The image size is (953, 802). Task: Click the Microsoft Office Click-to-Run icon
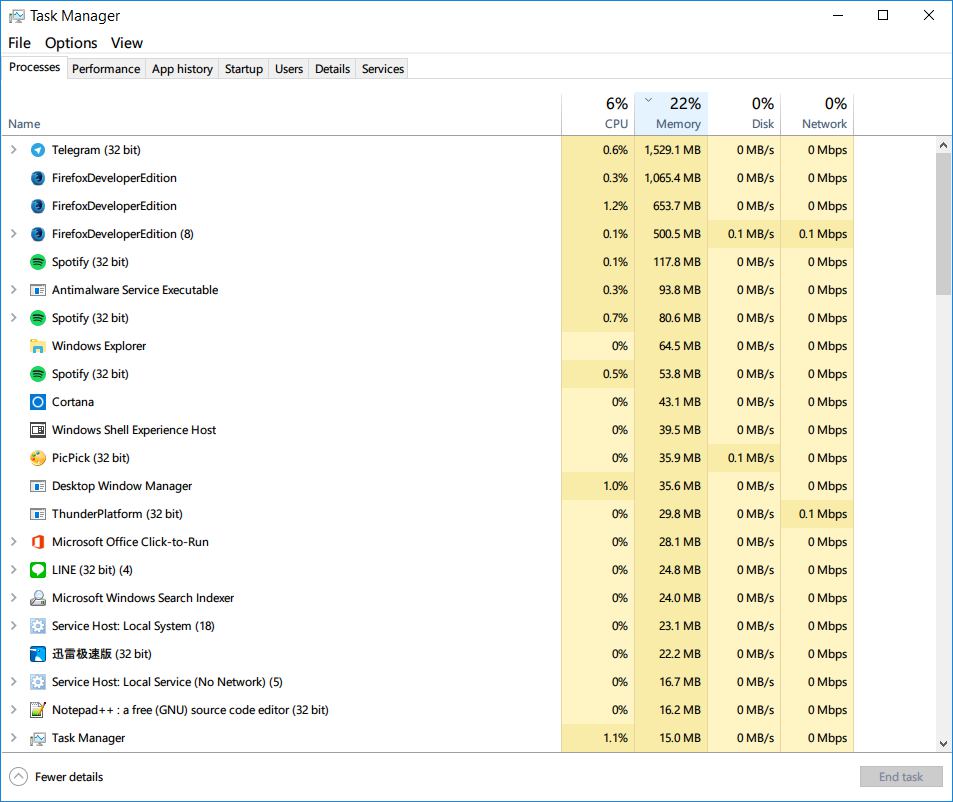38,542
